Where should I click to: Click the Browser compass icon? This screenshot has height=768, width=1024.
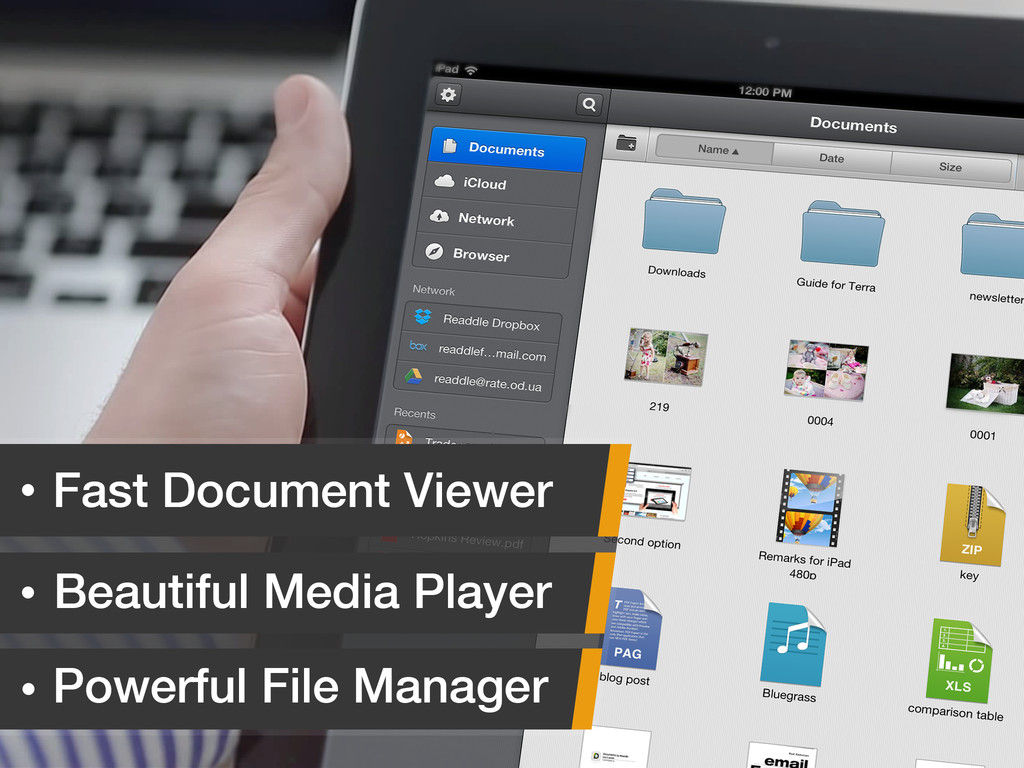[x=434, y=251]
